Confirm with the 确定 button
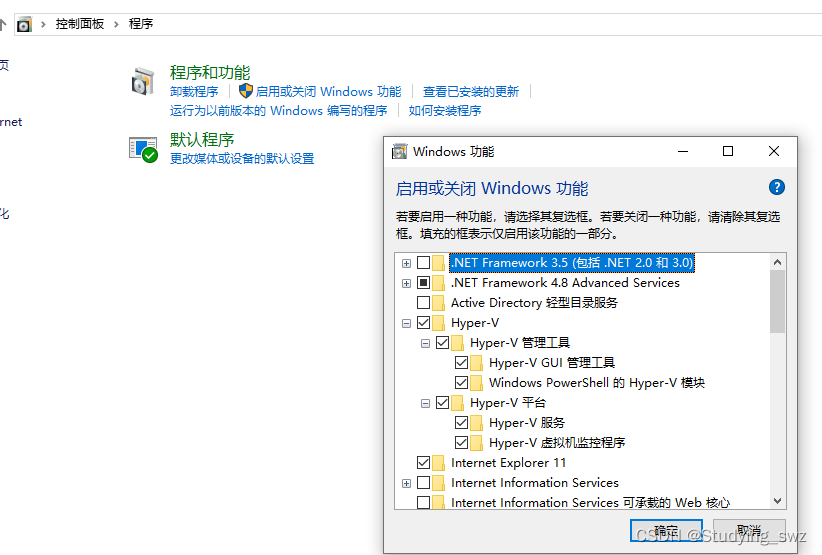The width and height of the screenshot is (822, 555). [666, 530]
